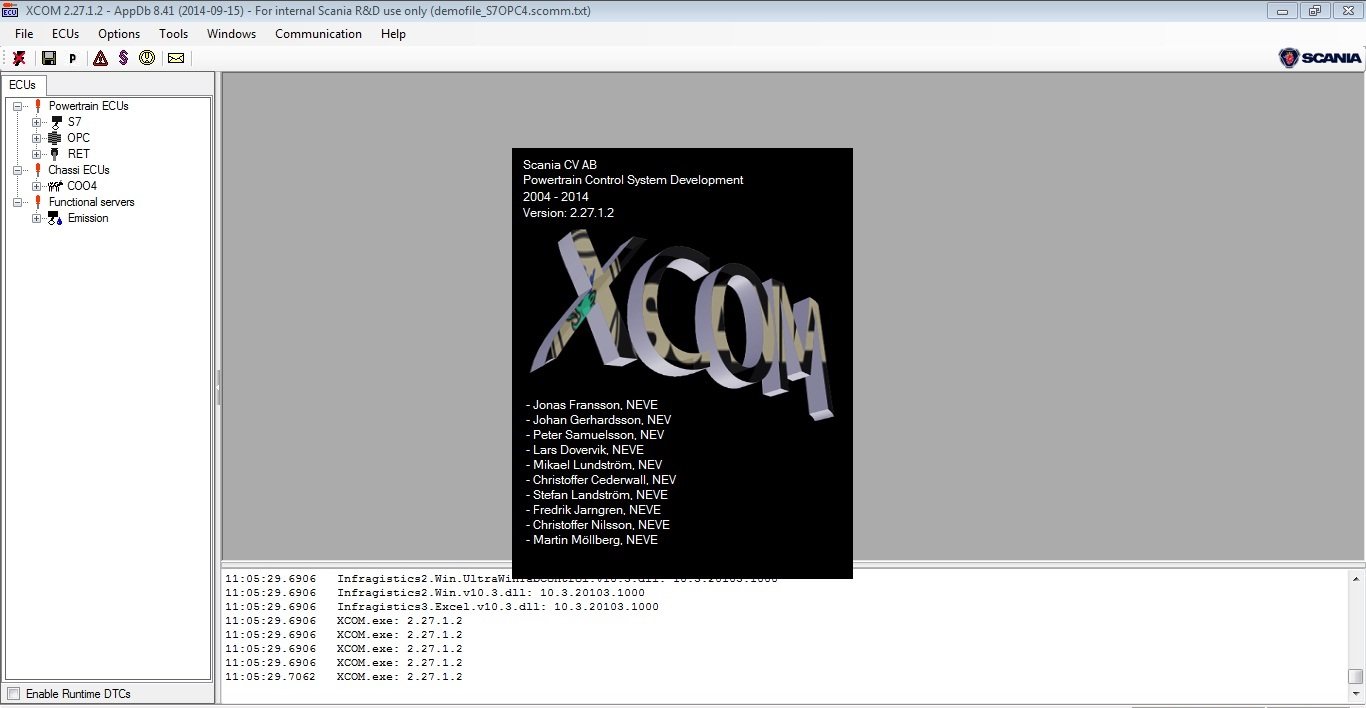Screen dimensions: 1366x708
Task: Switch to the ECUs panel tab
Action: 23,85
